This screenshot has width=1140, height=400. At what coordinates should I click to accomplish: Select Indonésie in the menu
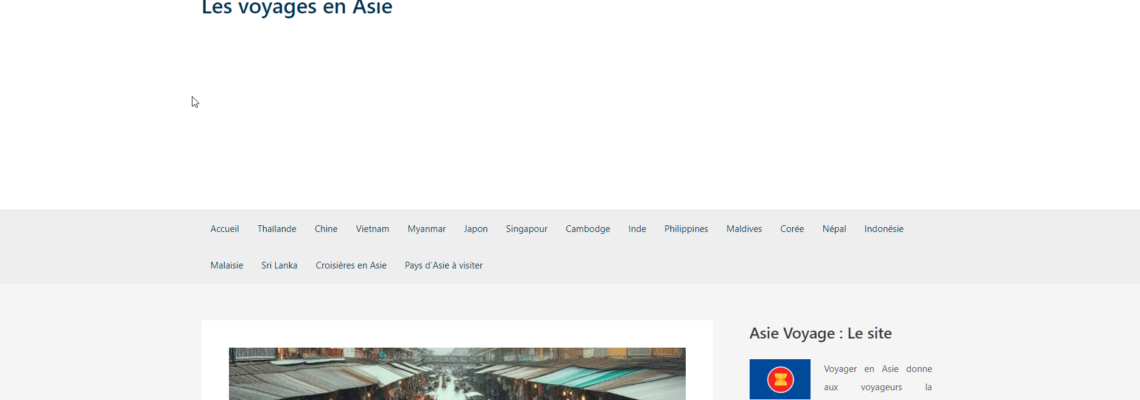click(884, 228)
